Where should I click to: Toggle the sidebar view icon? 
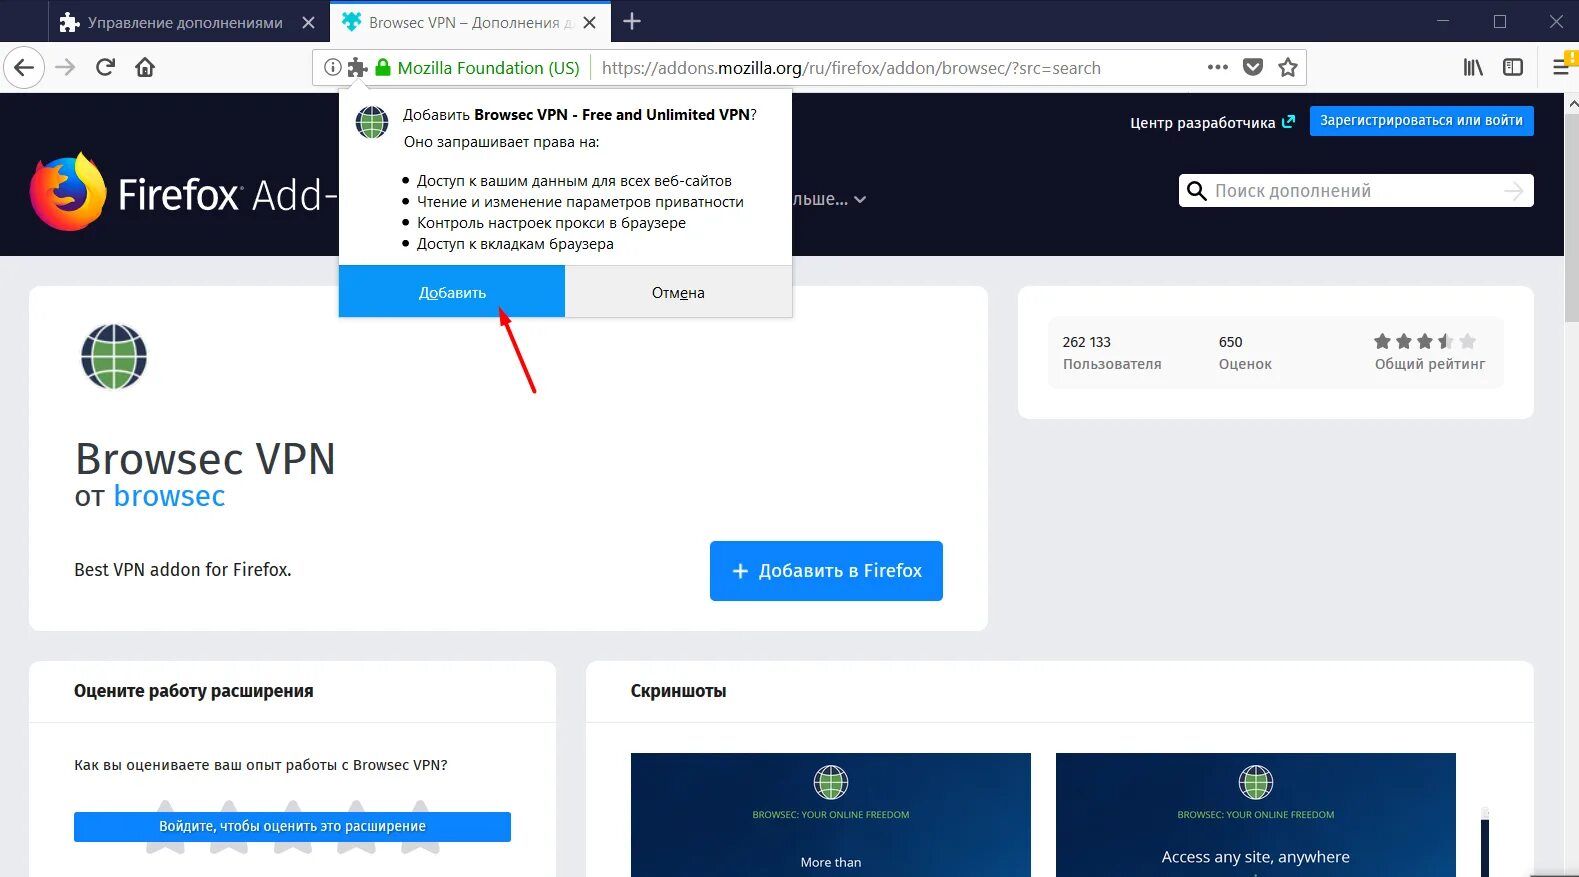pyautogui.click(x=1513, y=67)
